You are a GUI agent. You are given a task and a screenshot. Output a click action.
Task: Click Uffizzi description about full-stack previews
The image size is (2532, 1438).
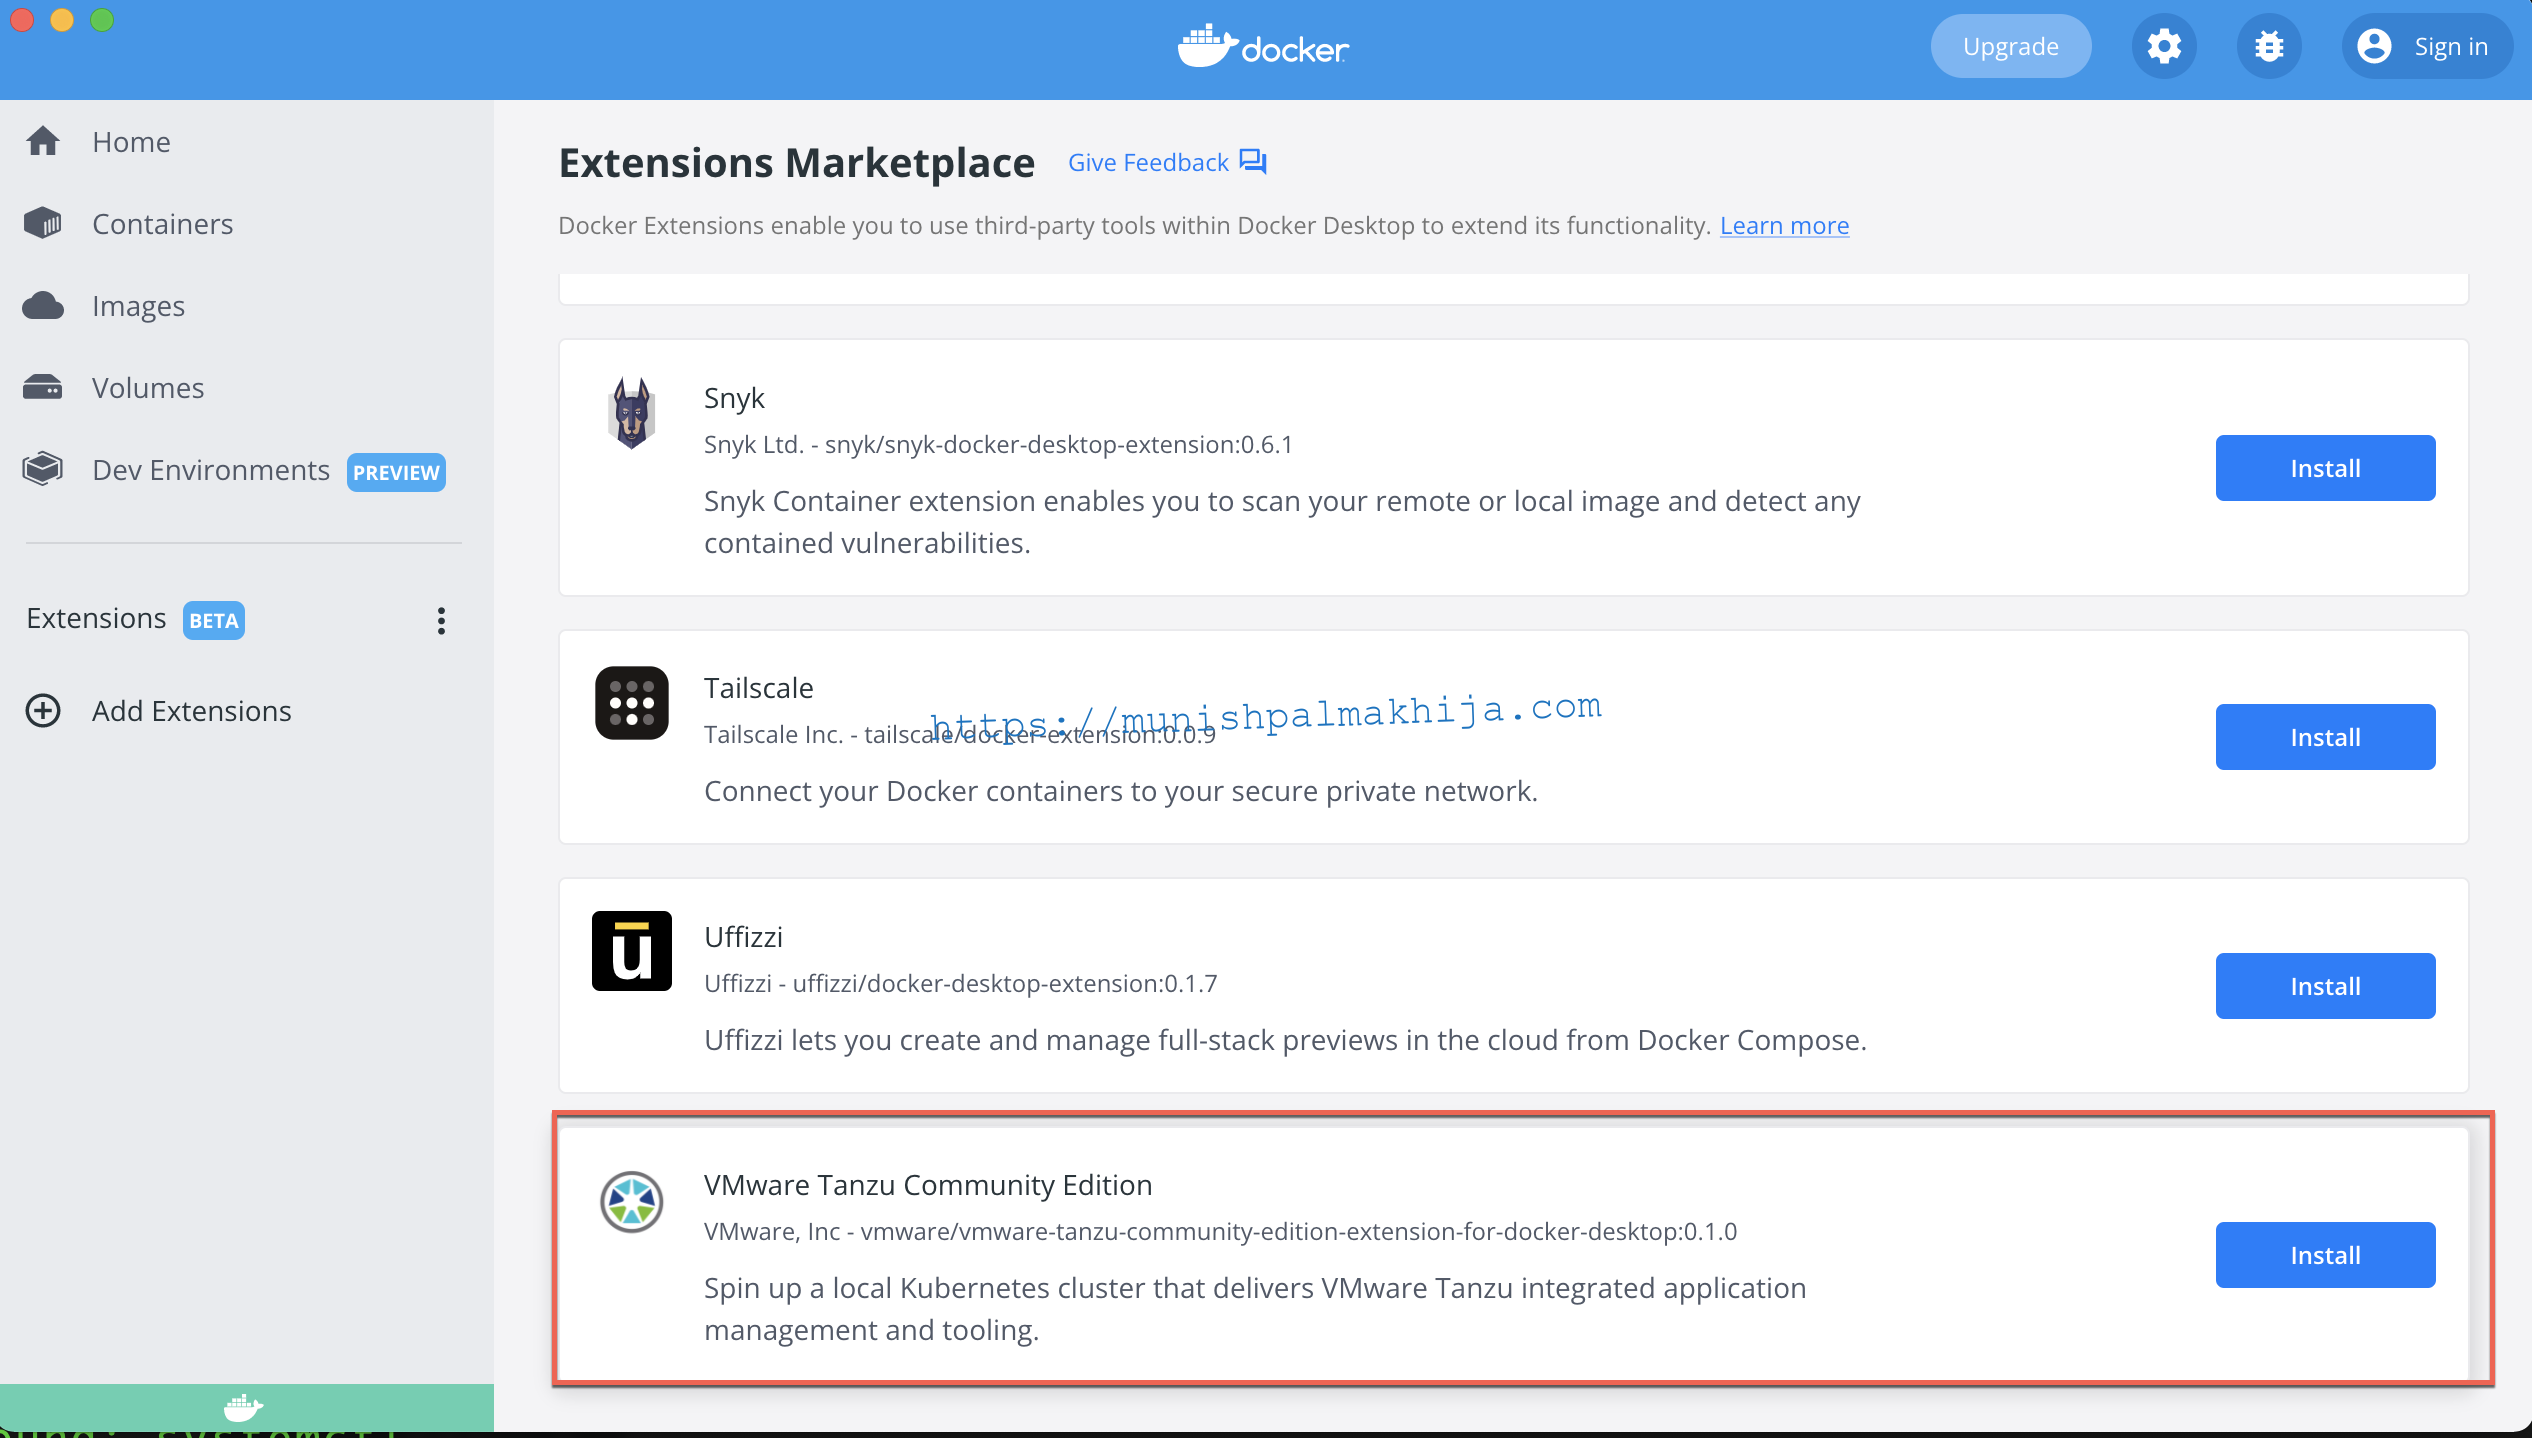pyautogui.click(x=1285, y=1040)
